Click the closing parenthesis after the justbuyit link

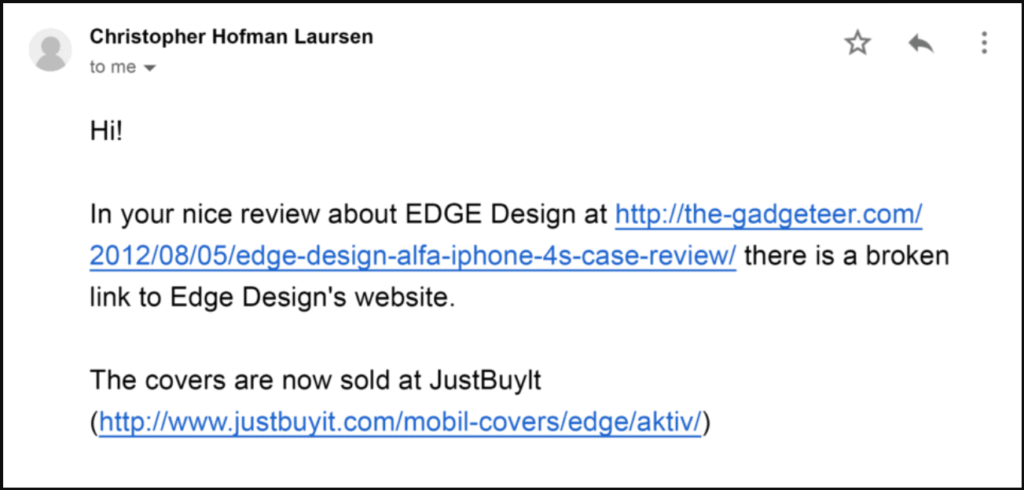pyautogui.click(x=706, y=423)
